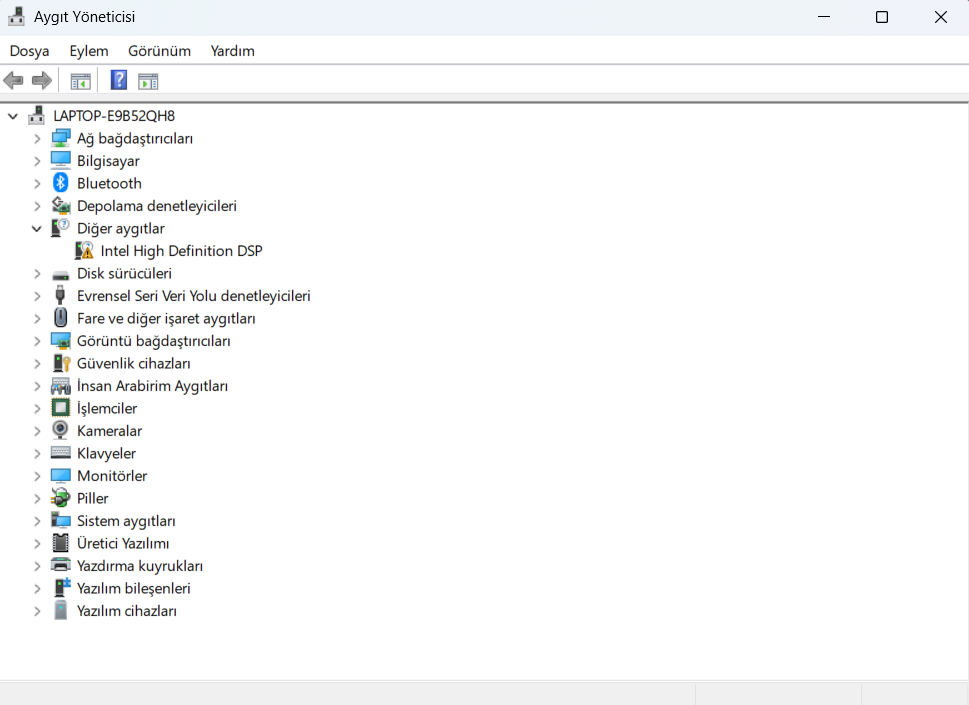Click the Kameralar webcam icon
The image size is (969, 705).
pos(61,430)
